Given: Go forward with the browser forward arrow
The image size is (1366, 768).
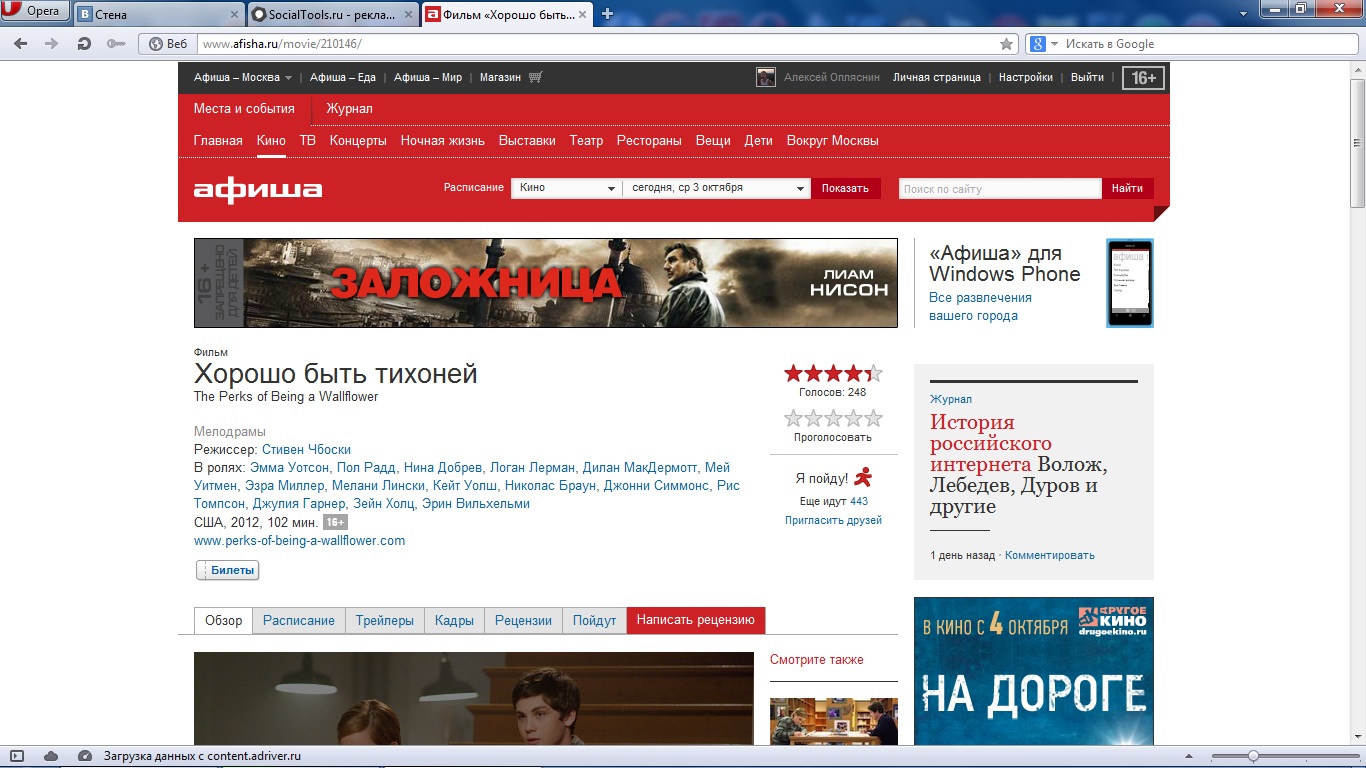Looking at the screenshot, I should tap(52, 44).
